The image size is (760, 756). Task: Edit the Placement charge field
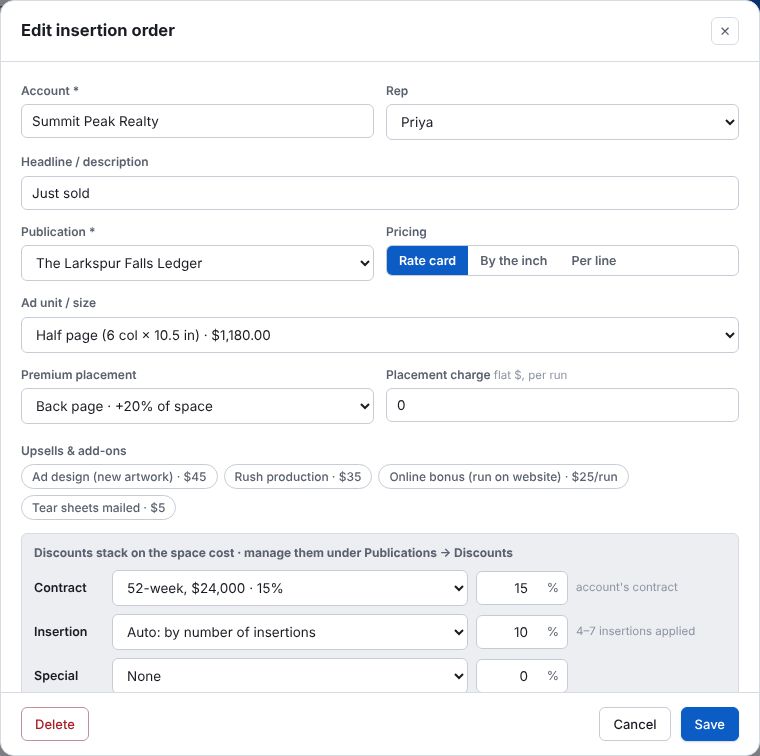coord(562,405)
